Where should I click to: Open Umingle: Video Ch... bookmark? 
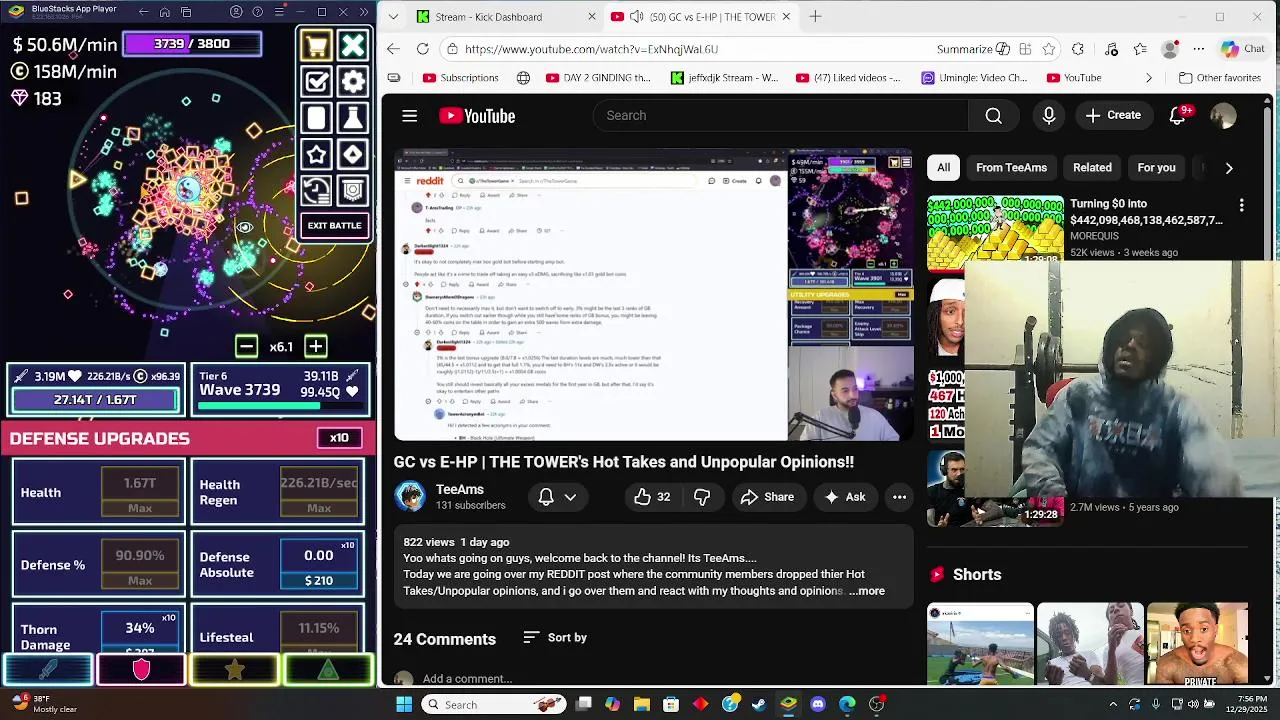pyautogui.click(x=974, y=78)
